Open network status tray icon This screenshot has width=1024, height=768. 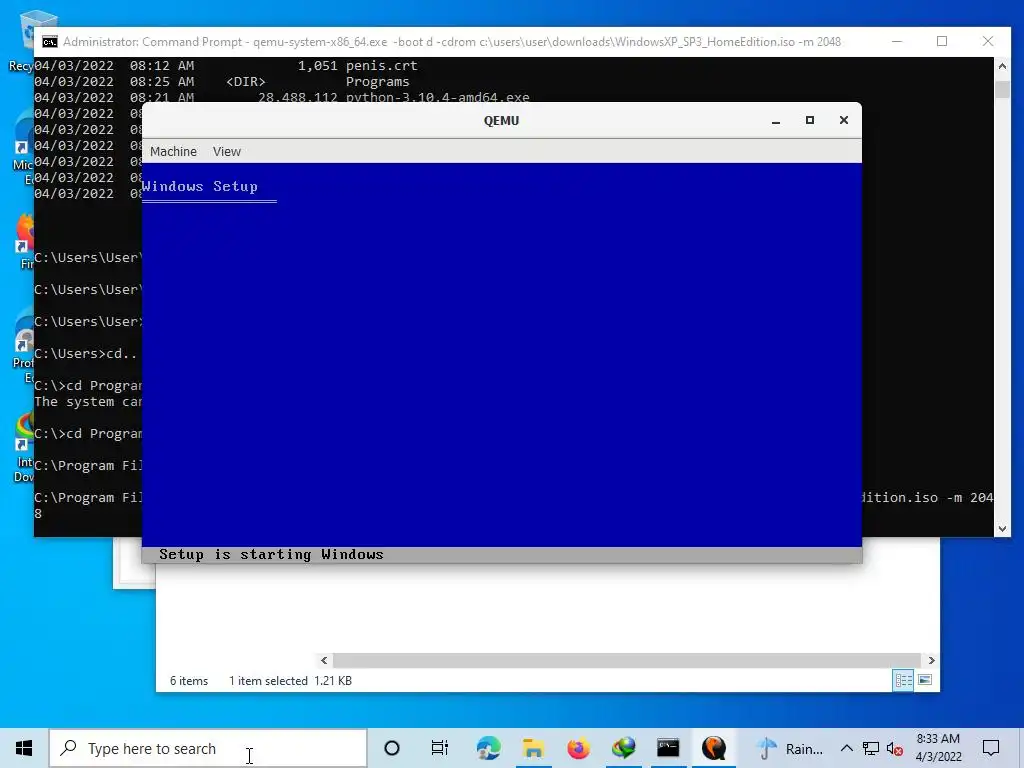pos(871,748)
